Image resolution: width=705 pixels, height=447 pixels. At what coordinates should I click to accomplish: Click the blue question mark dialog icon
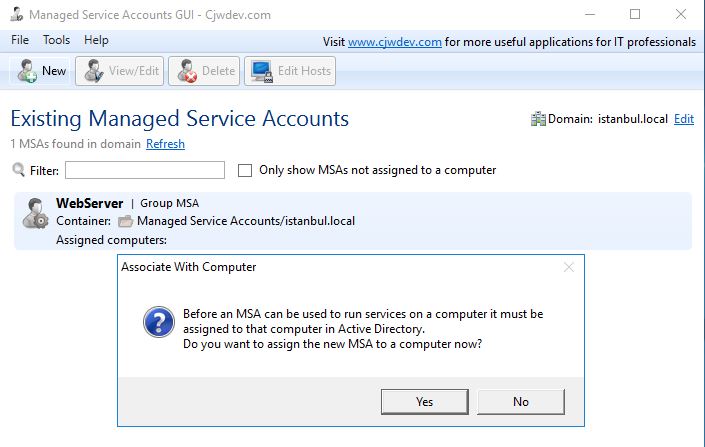tap(159, 322)
